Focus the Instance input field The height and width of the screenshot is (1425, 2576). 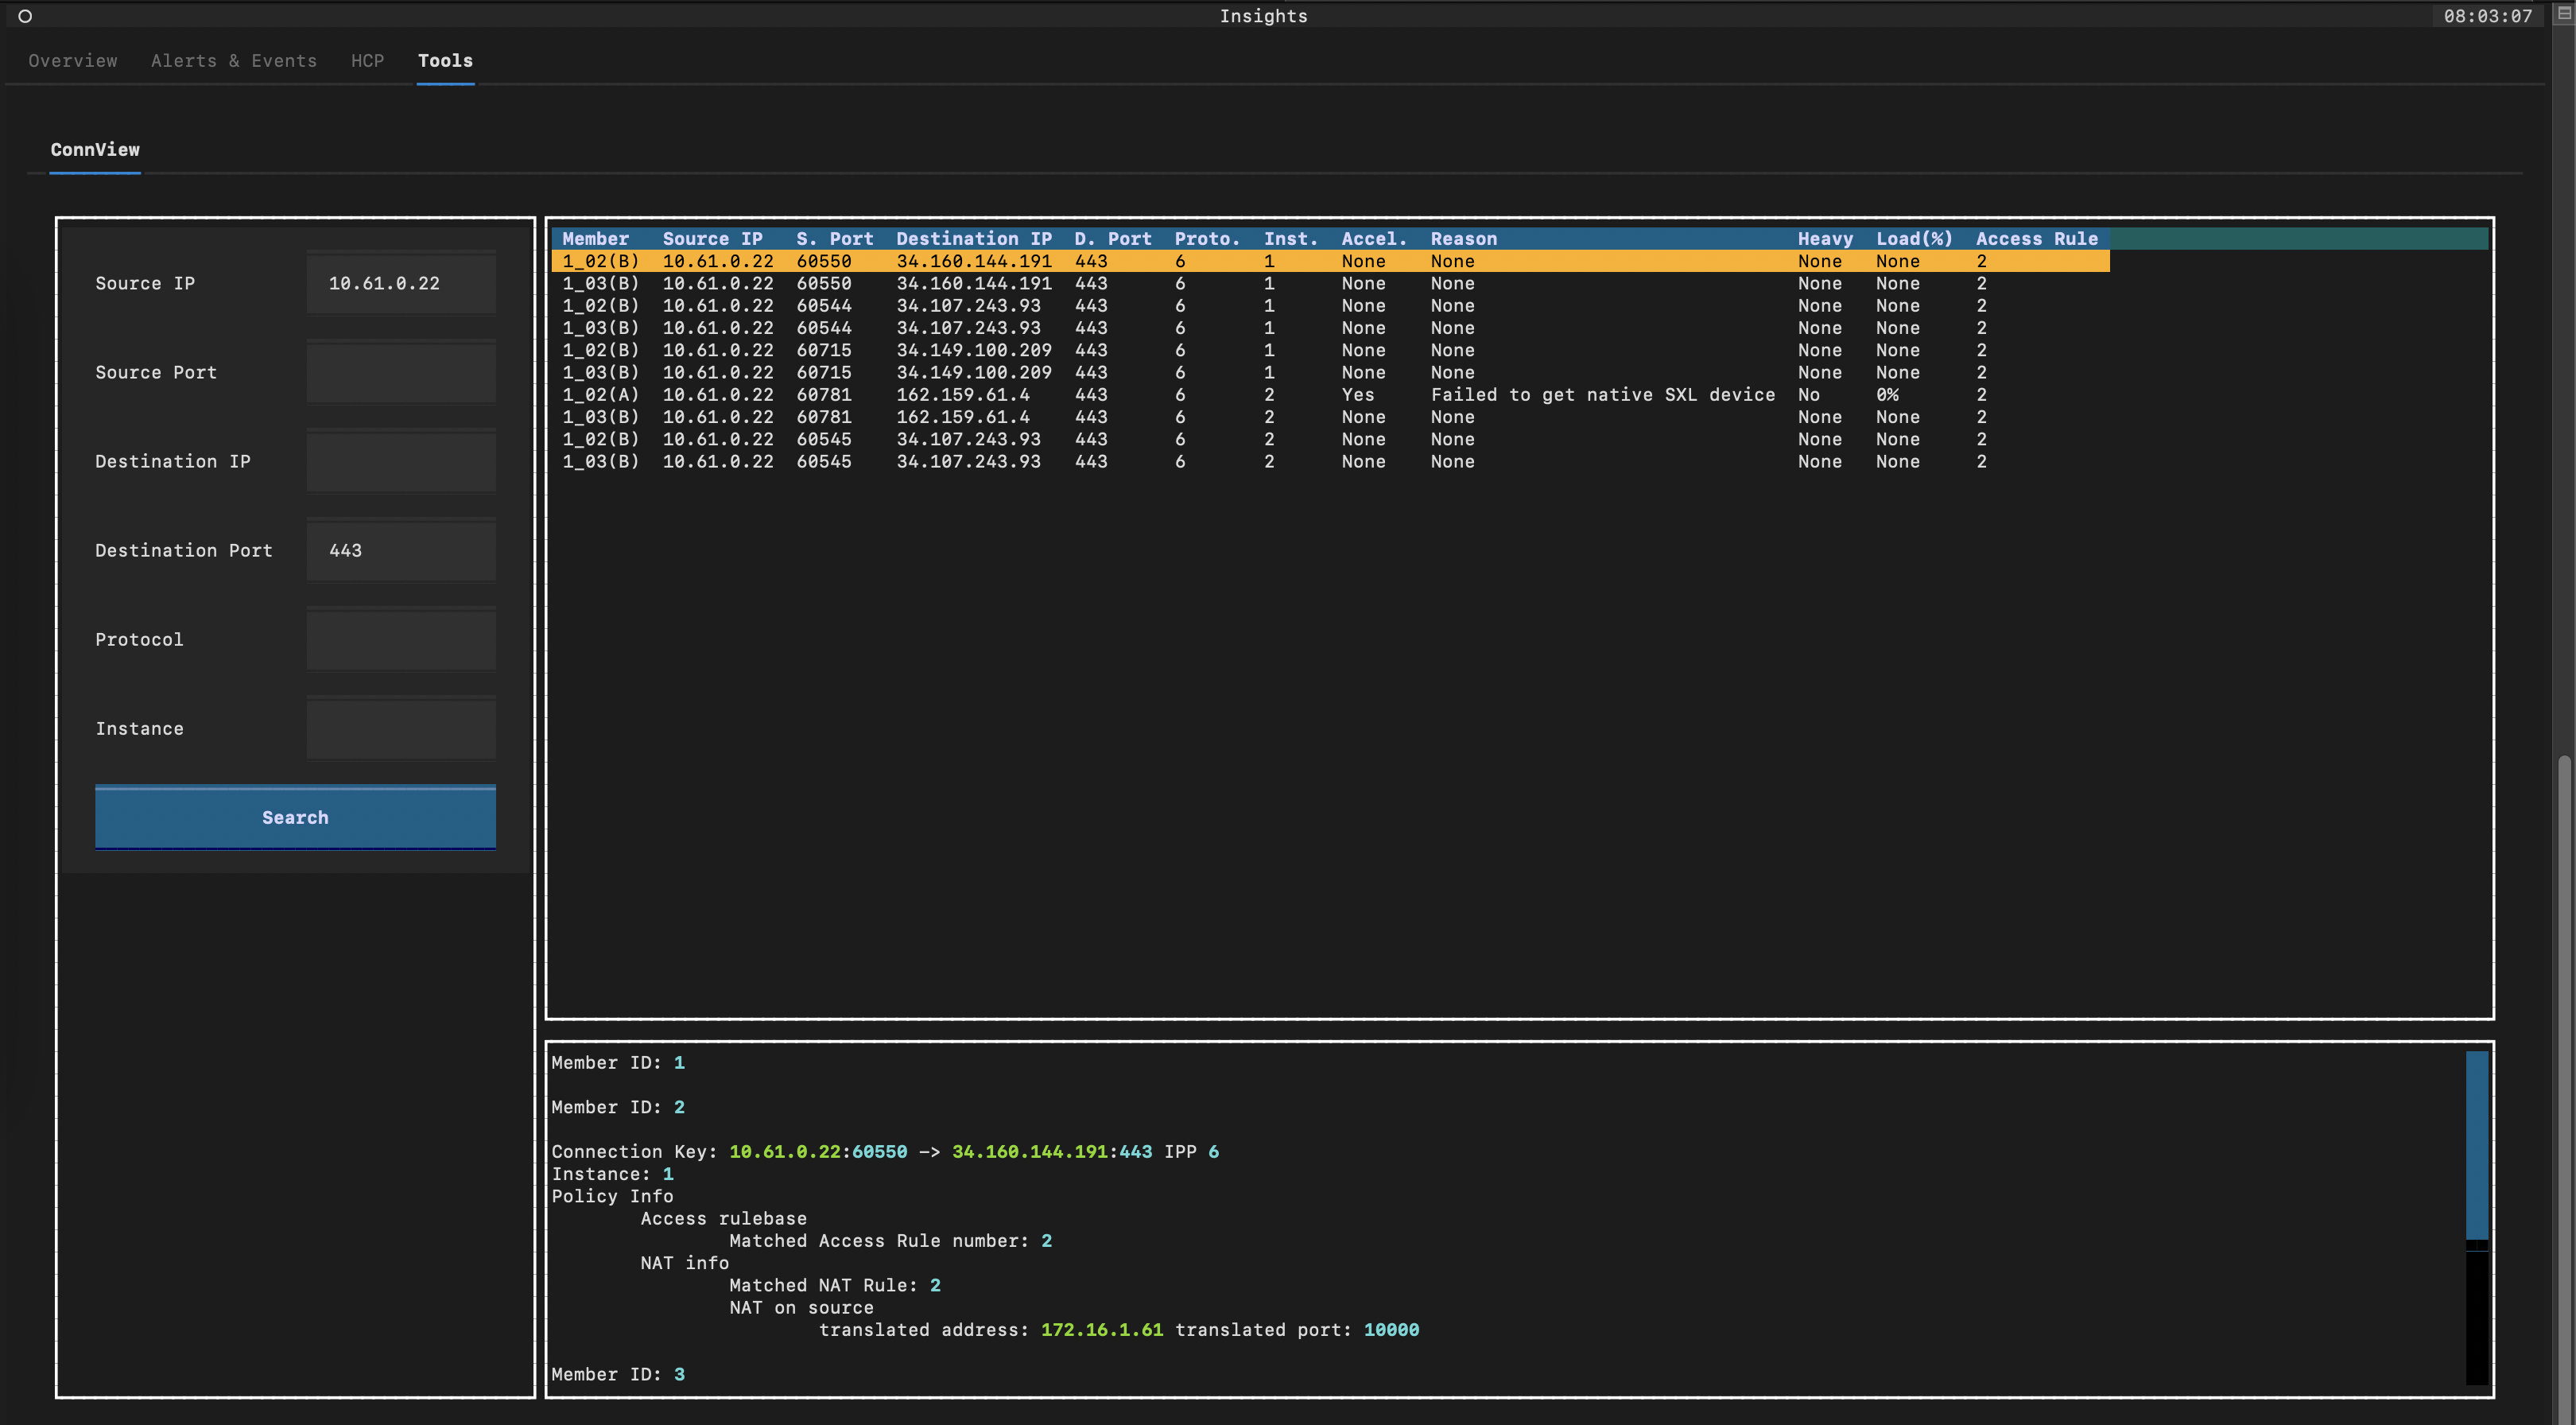(400, 728)
